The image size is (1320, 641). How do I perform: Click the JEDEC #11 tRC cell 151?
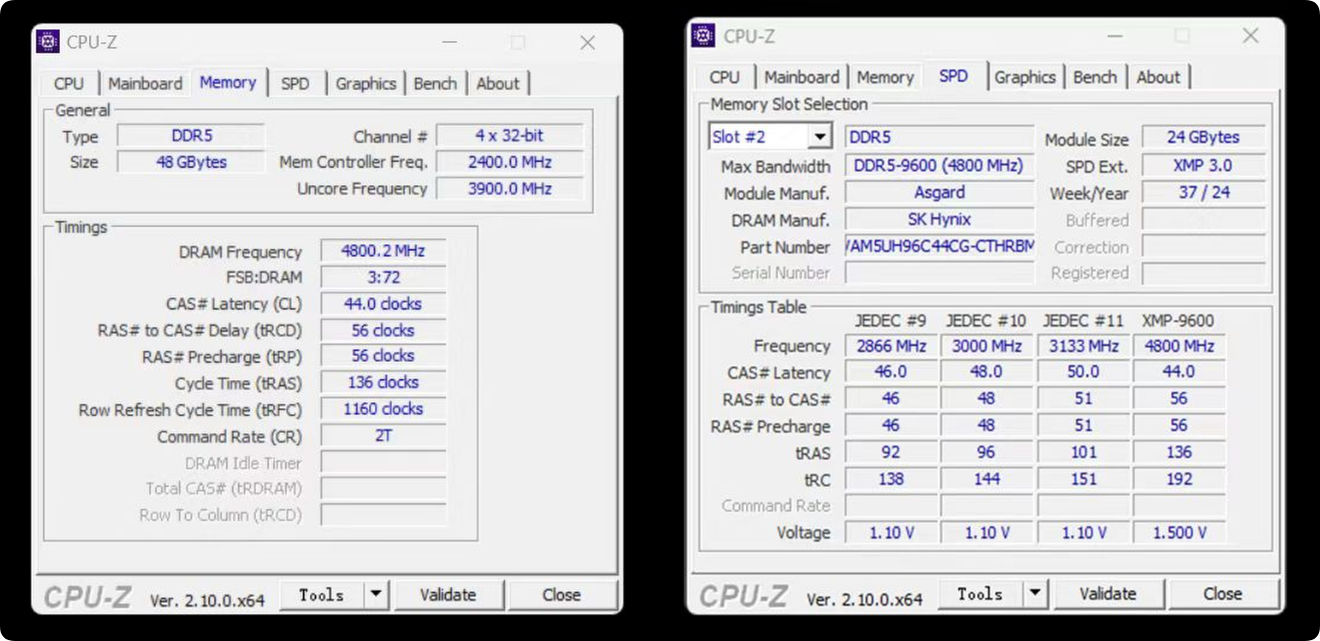tap(1083, 479)
